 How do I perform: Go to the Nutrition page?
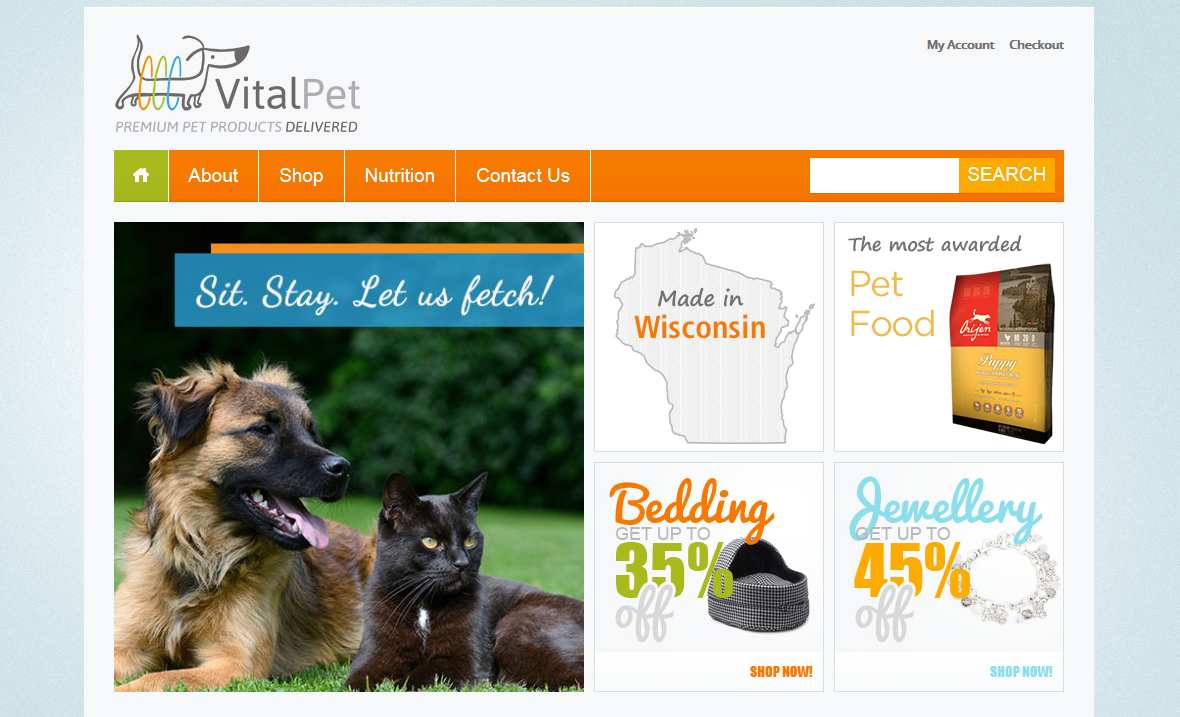tap(400, 176)
